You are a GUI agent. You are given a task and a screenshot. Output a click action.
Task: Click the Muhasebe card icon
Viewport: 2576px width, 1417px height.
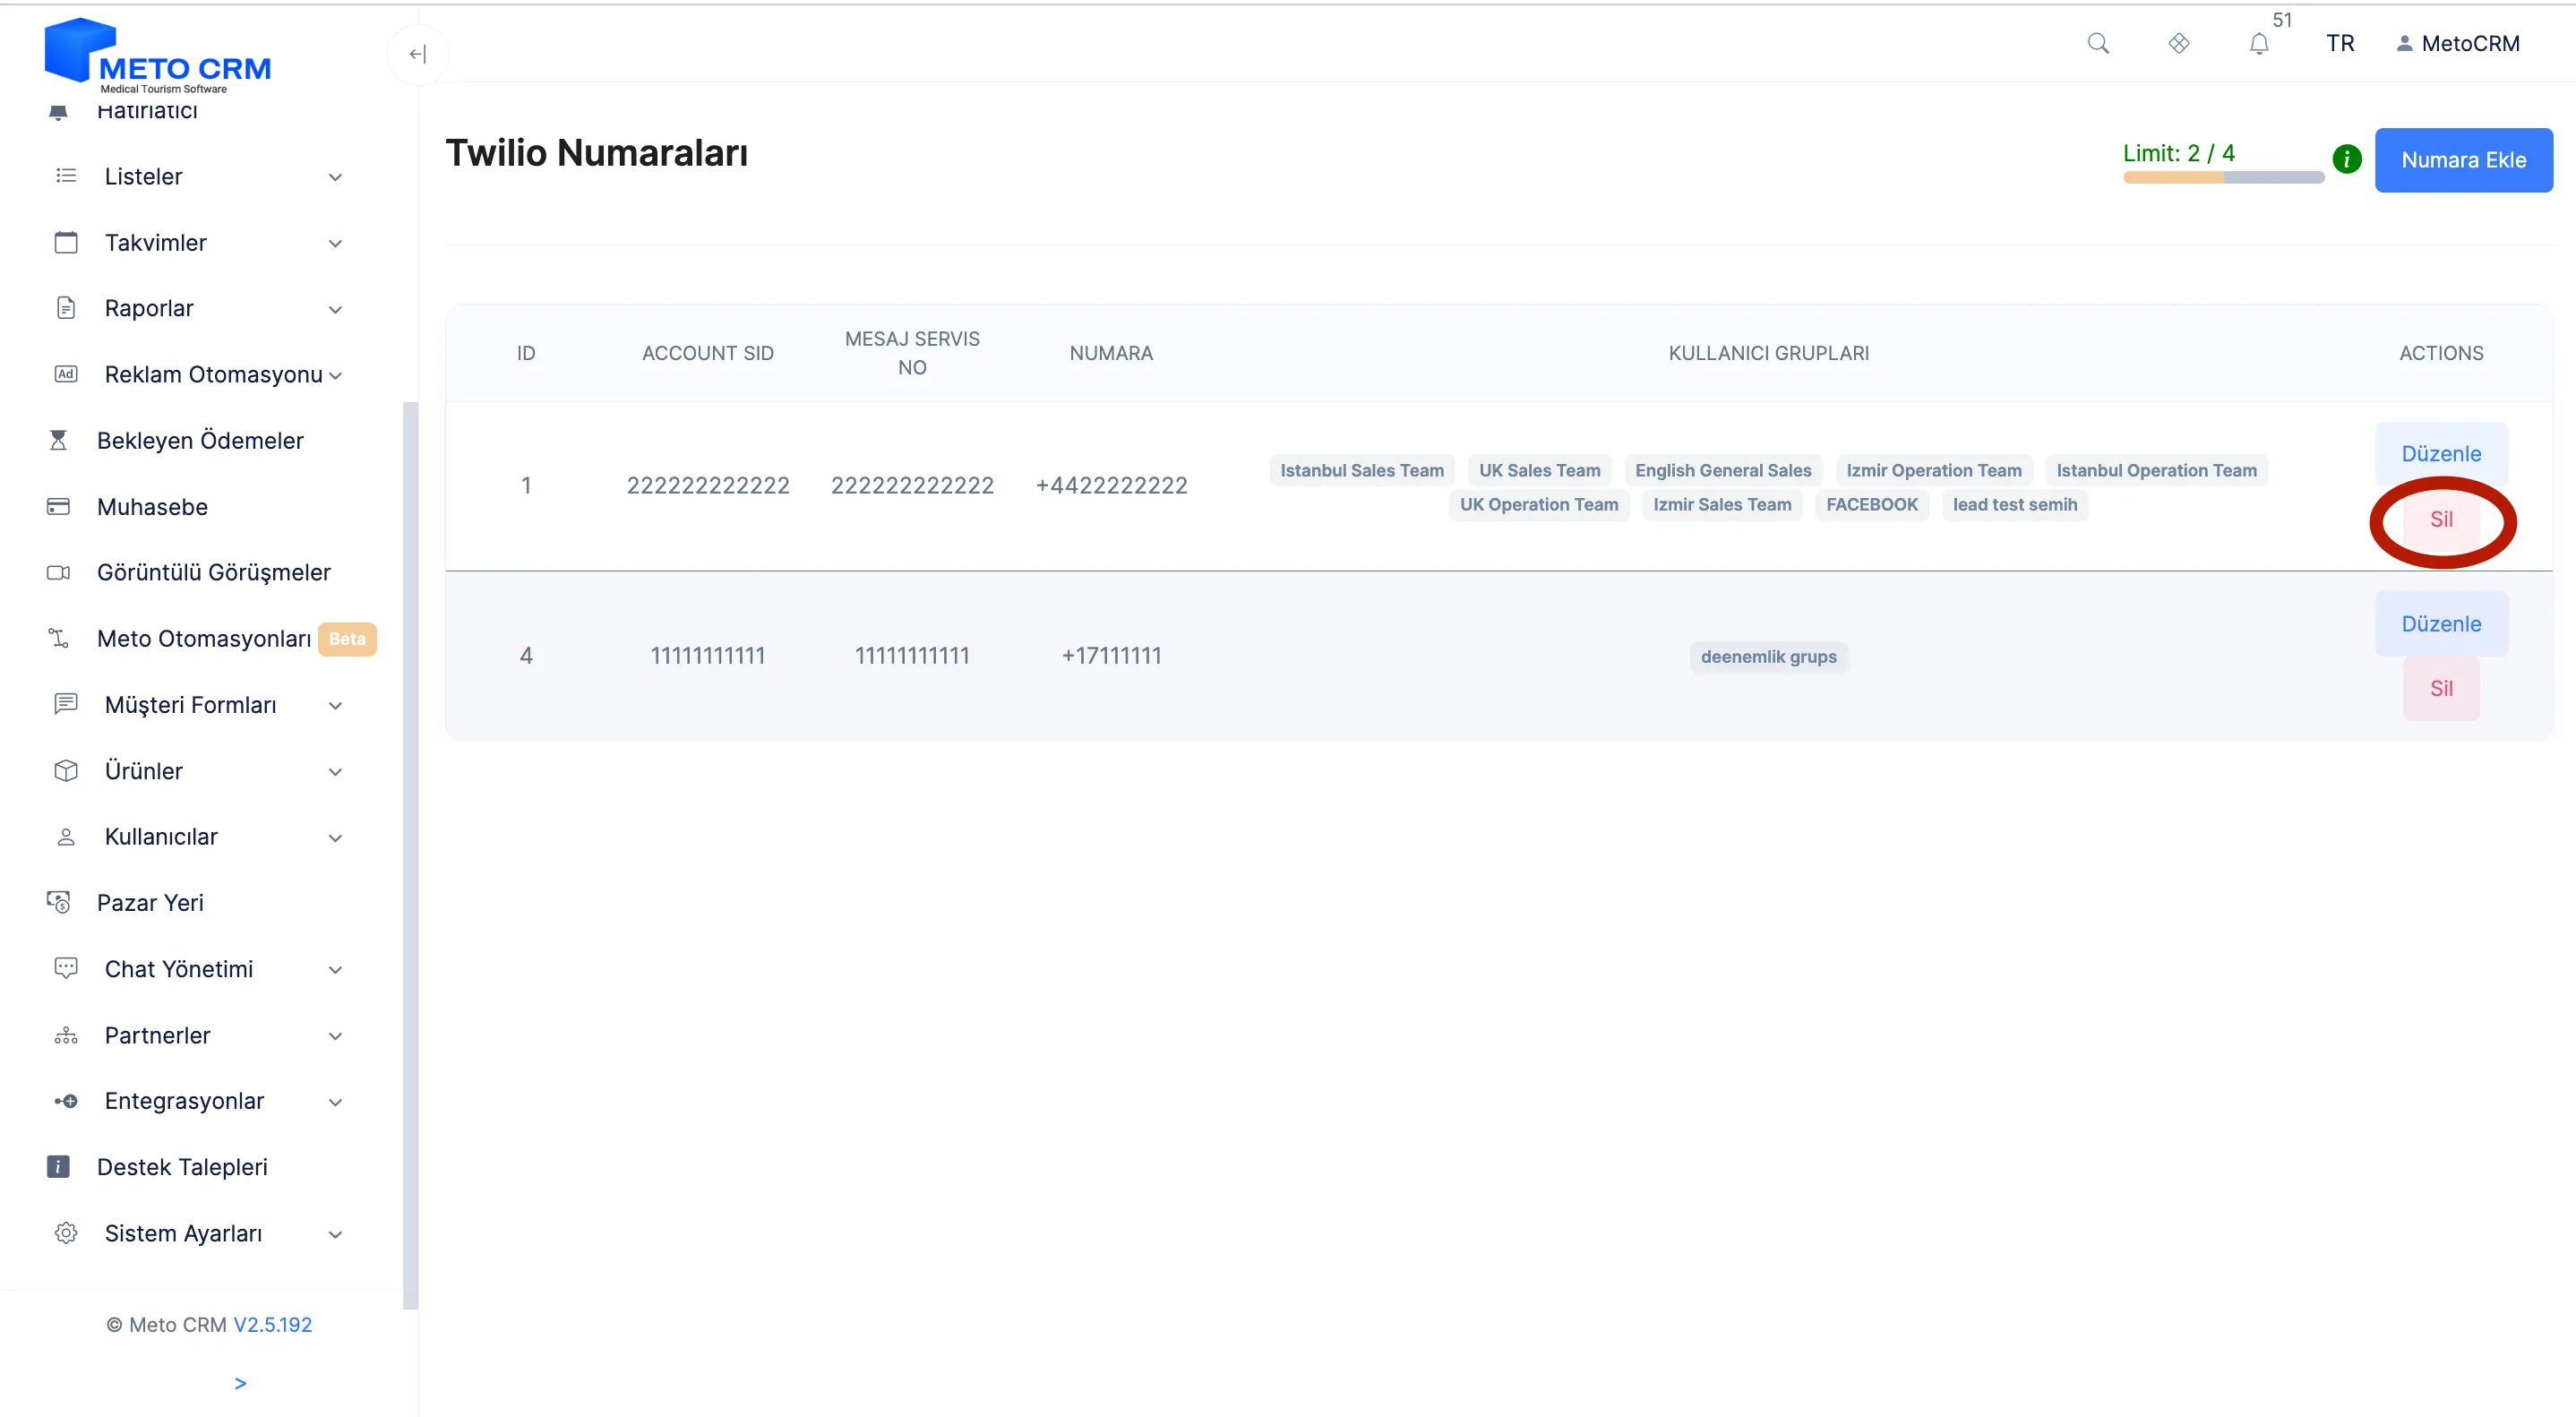58,507
